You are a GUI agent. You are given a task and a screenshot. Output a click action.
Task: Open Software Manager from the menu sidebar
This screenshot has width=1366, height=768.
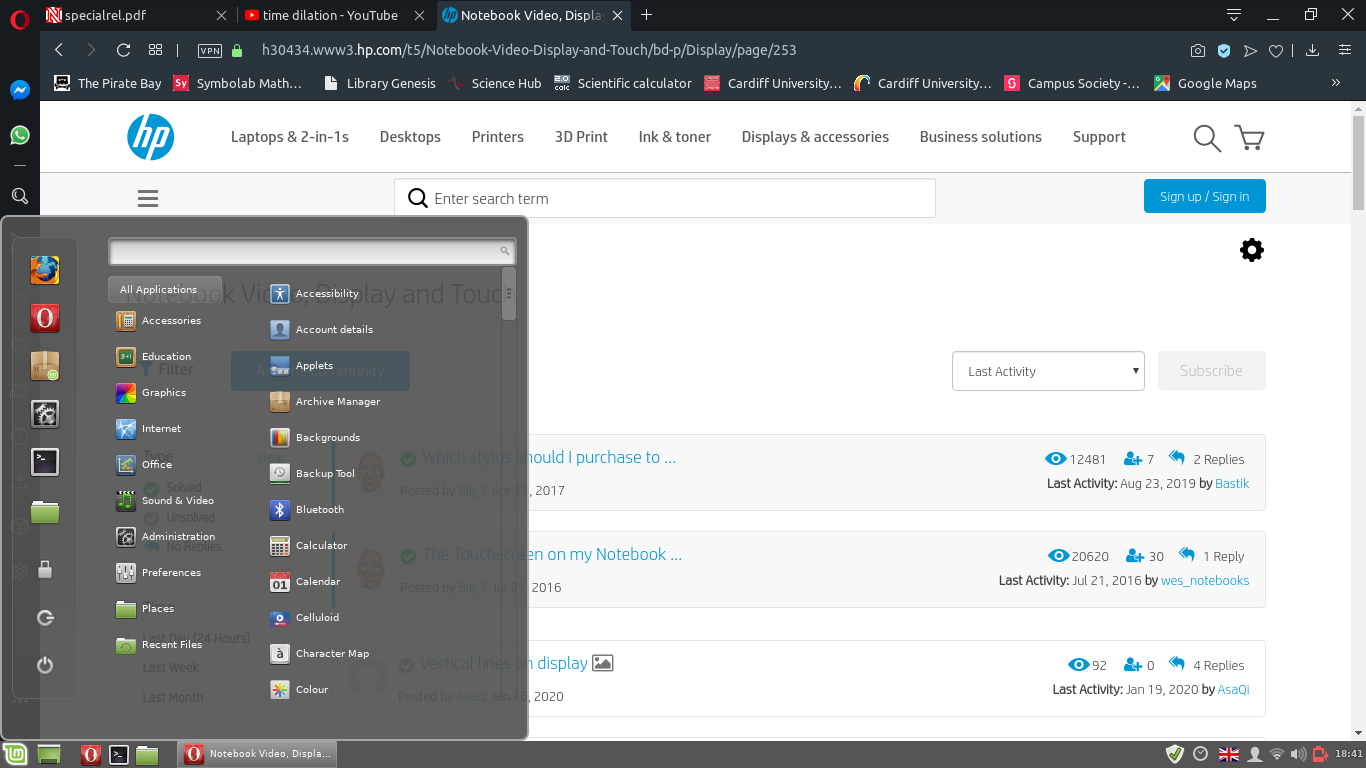coord(45,365)
